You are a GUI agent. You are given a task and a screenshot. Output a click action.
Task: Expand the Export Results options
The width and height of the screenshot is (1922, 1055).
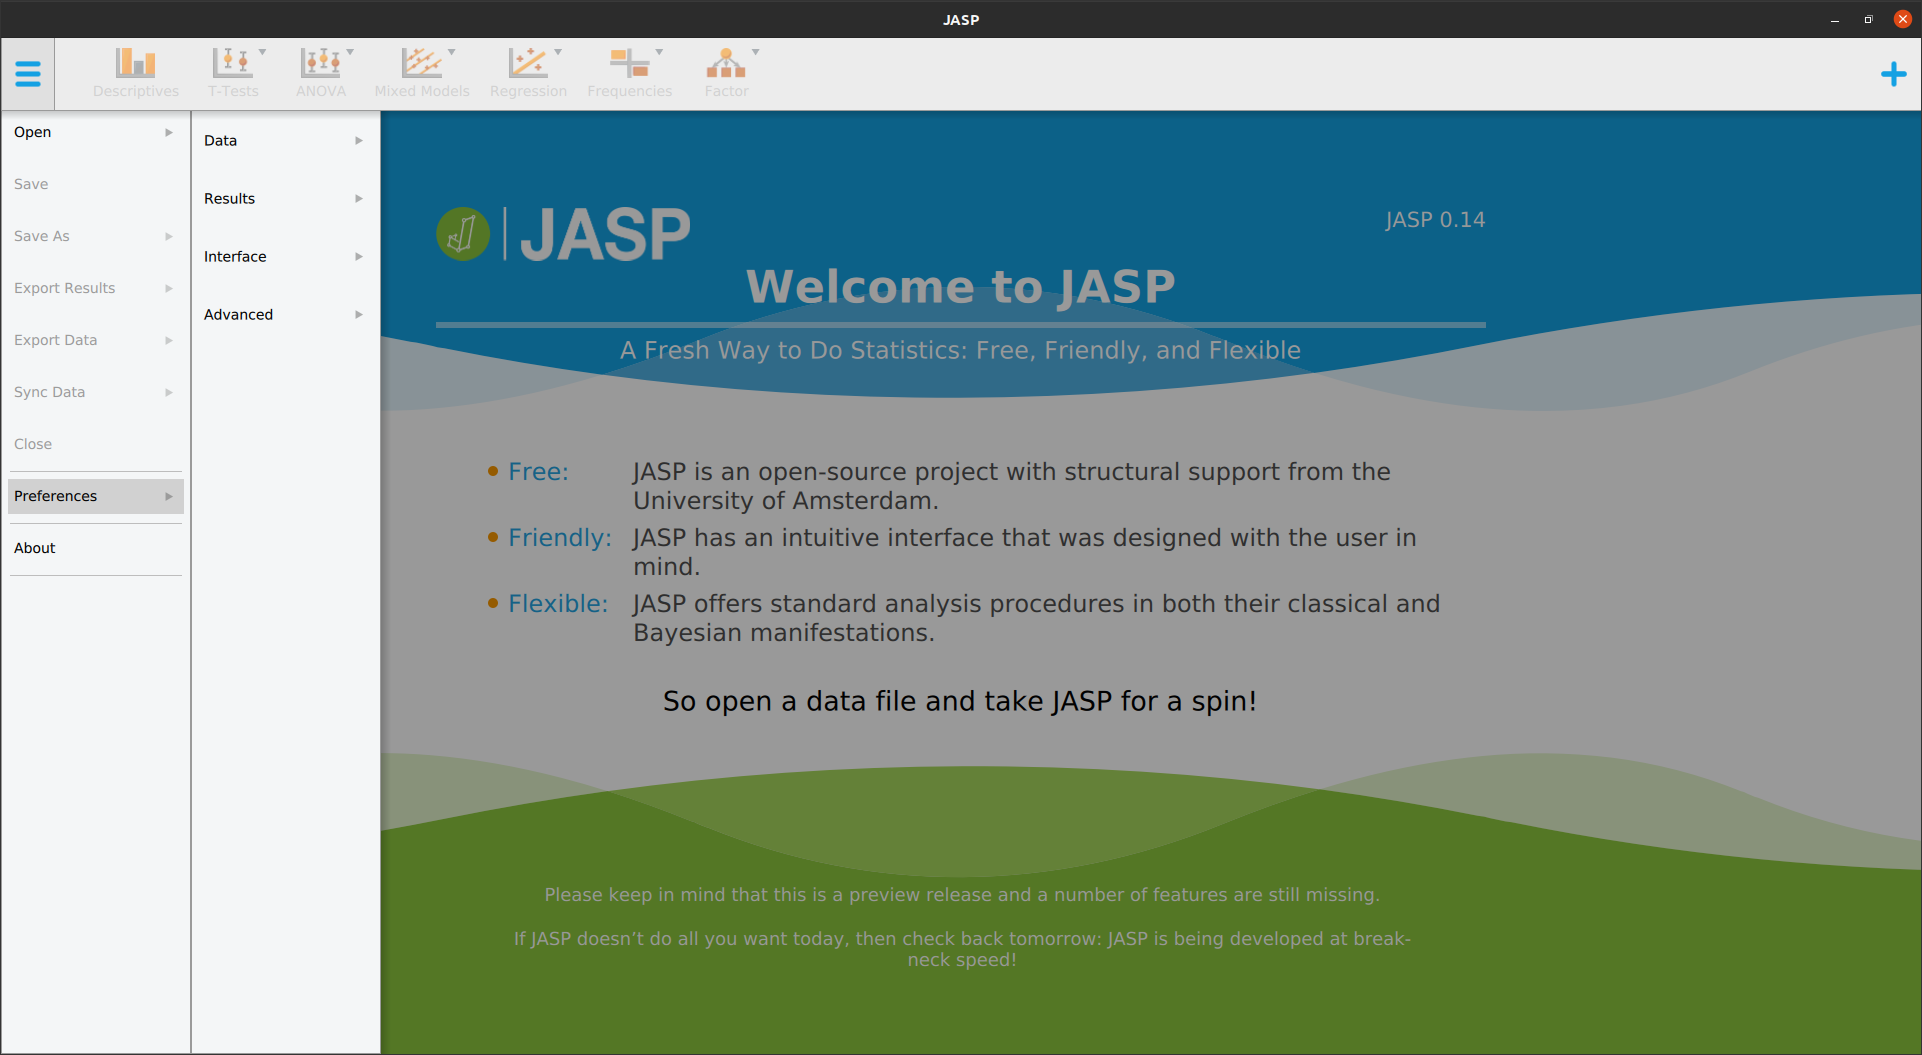[93, 288]
